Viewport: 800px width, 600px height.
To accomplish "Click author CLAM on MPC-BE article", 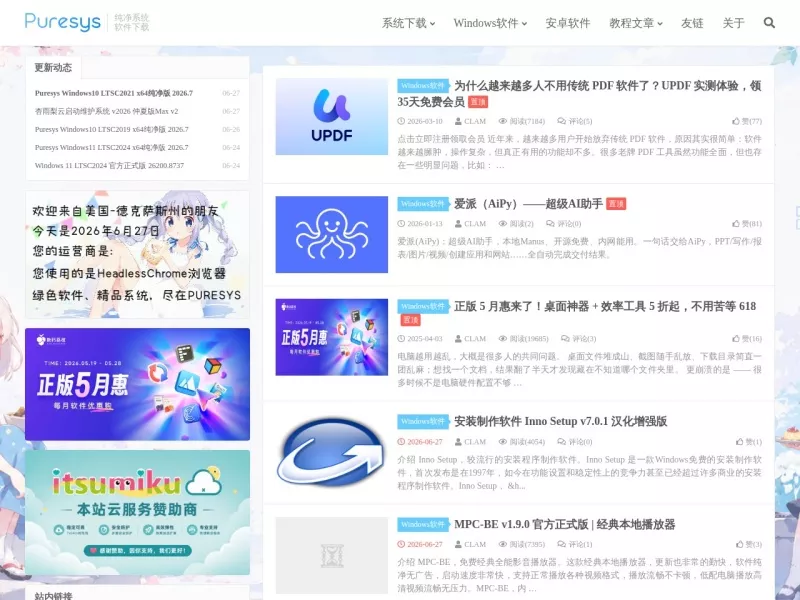I will 470,544.
